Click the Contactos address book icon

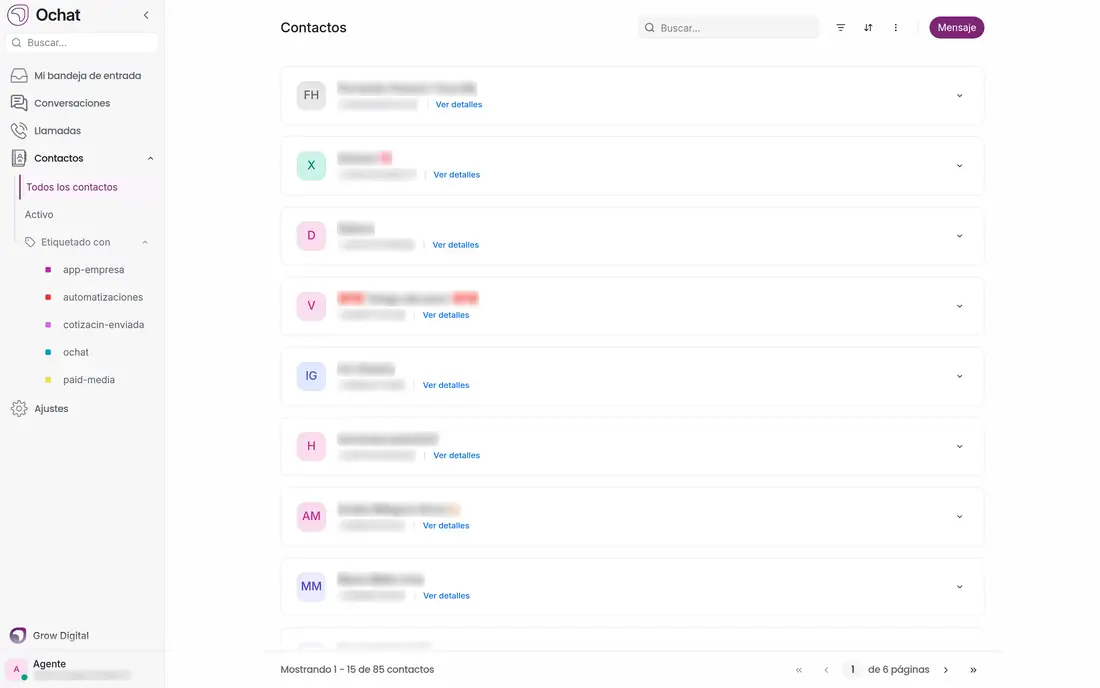coord(19,158)
